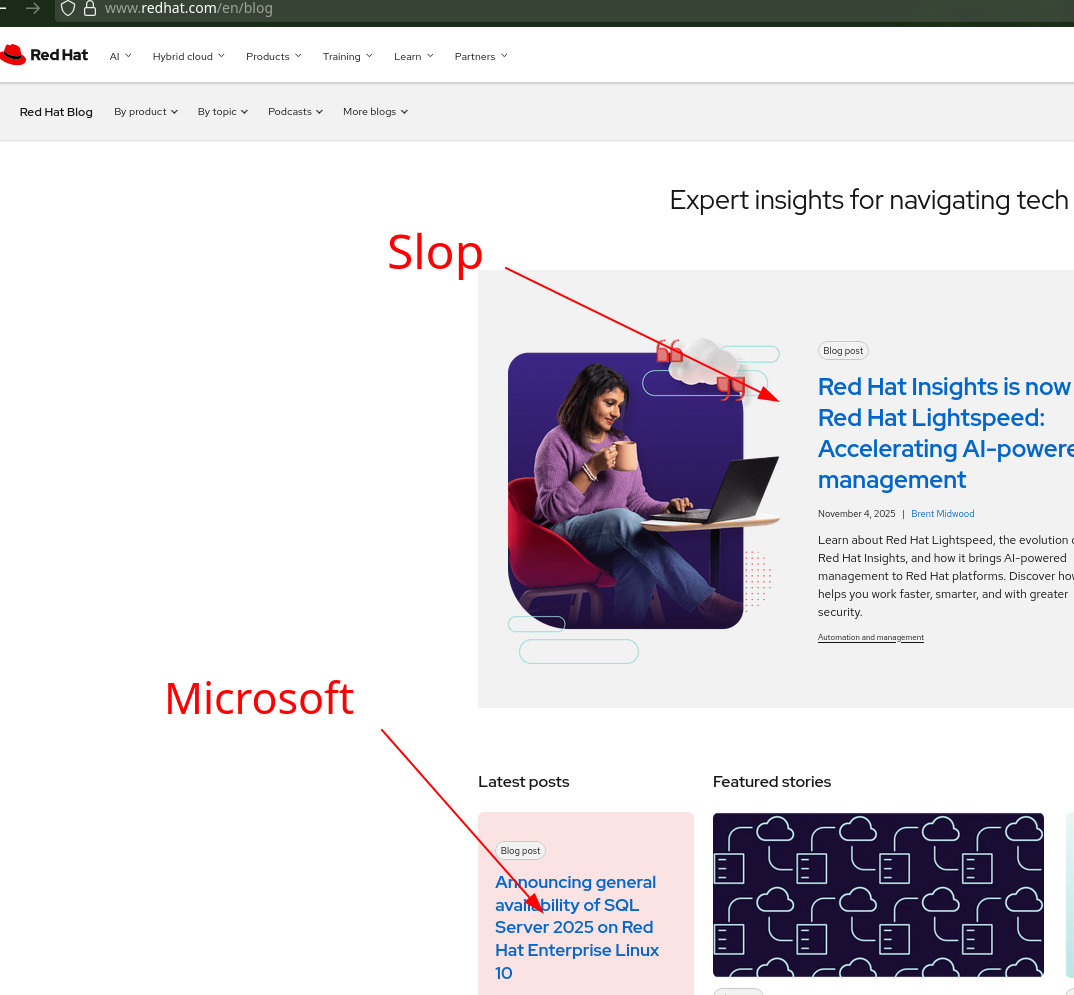
Task: Expand the Learn navigation menu
Action: point(413,56)
